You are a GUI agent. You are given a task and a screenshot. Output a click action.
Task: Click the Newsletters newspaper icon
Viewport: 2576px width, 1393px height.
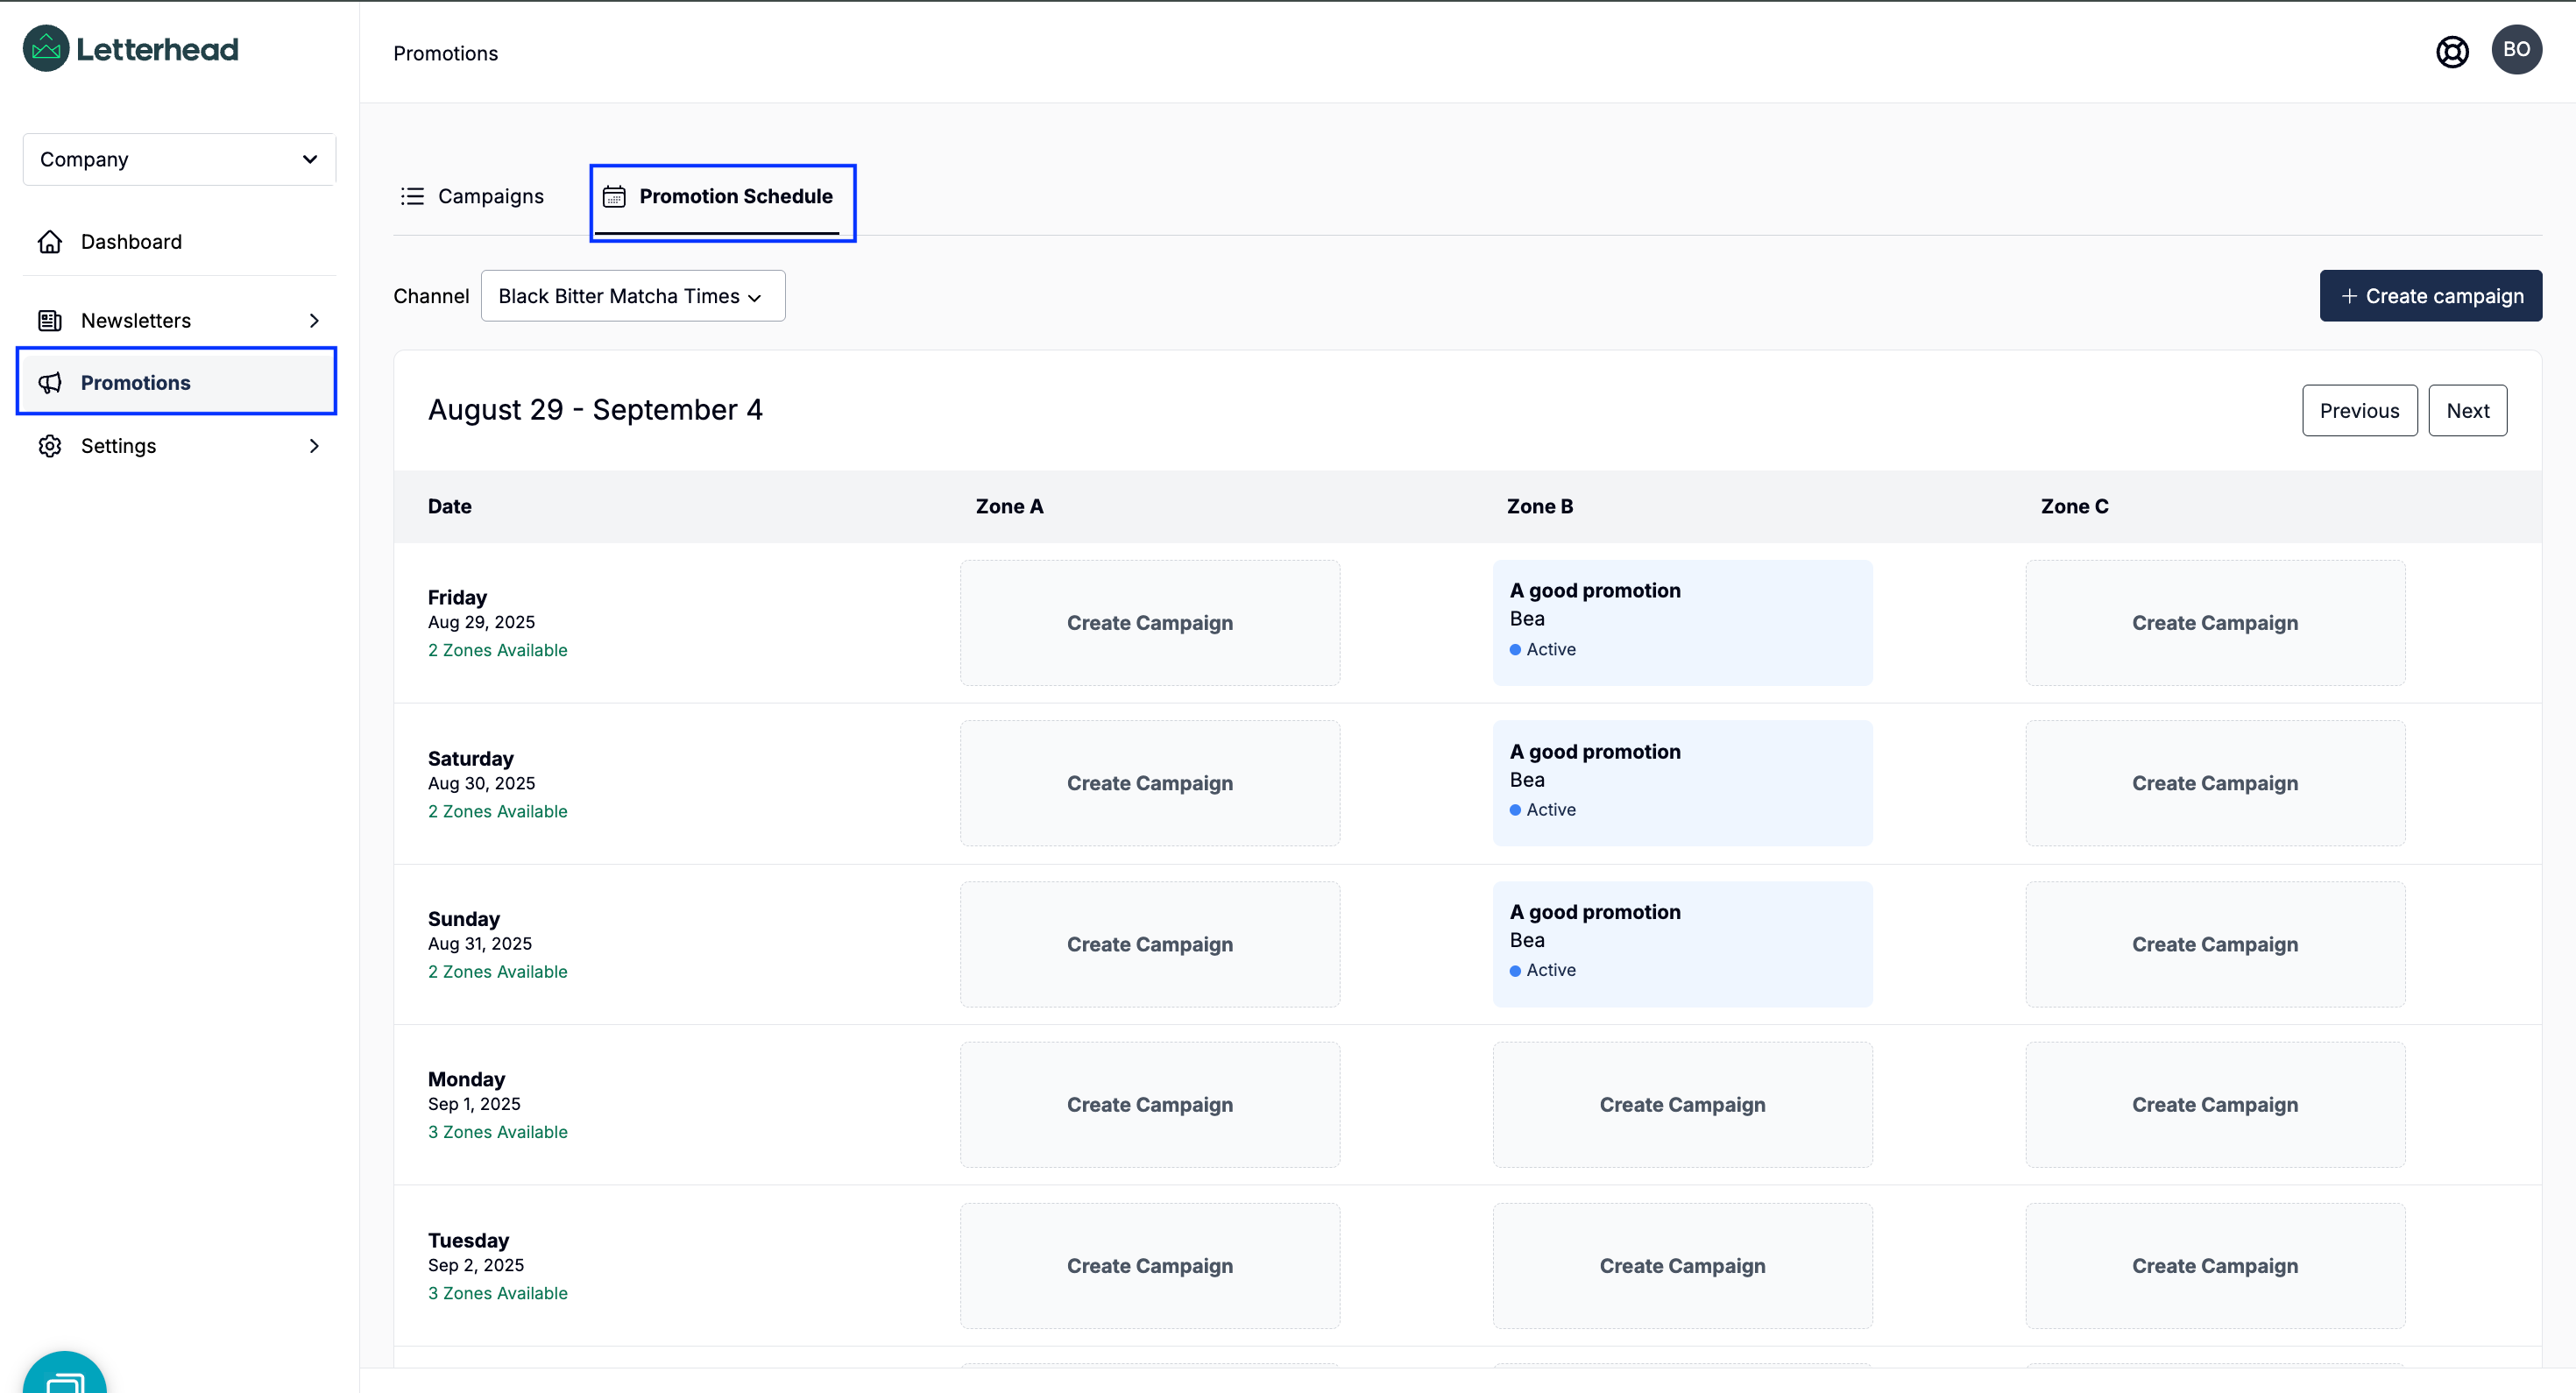pyautogui.click(x=50, y=321)
